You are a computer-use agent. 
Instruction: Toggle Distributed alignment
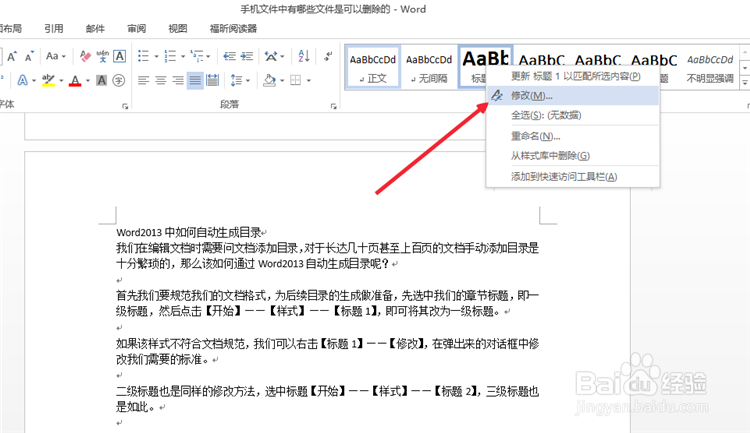pos(212,80)
